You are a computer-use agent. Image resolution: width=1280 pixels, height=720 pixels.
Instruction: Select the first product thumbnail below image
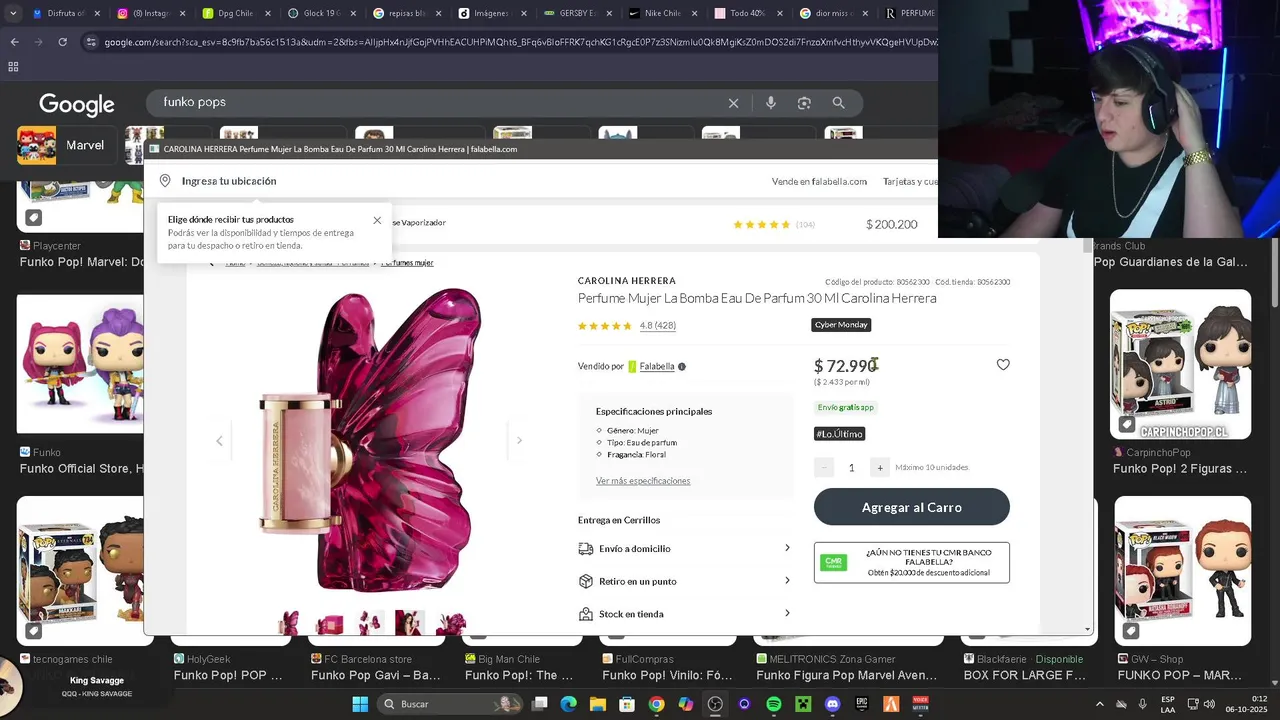pyautogui.click(x=288, y=623)
